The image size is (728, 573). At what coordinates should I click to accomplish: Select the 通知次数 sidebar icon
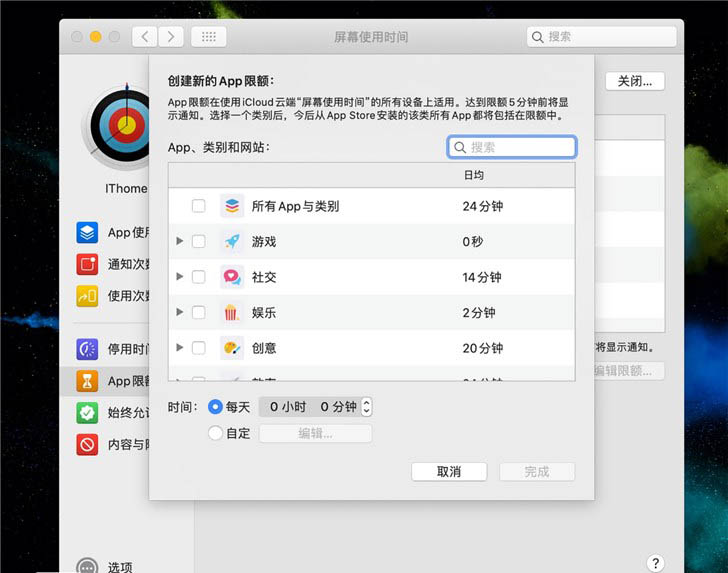point(88,264)
